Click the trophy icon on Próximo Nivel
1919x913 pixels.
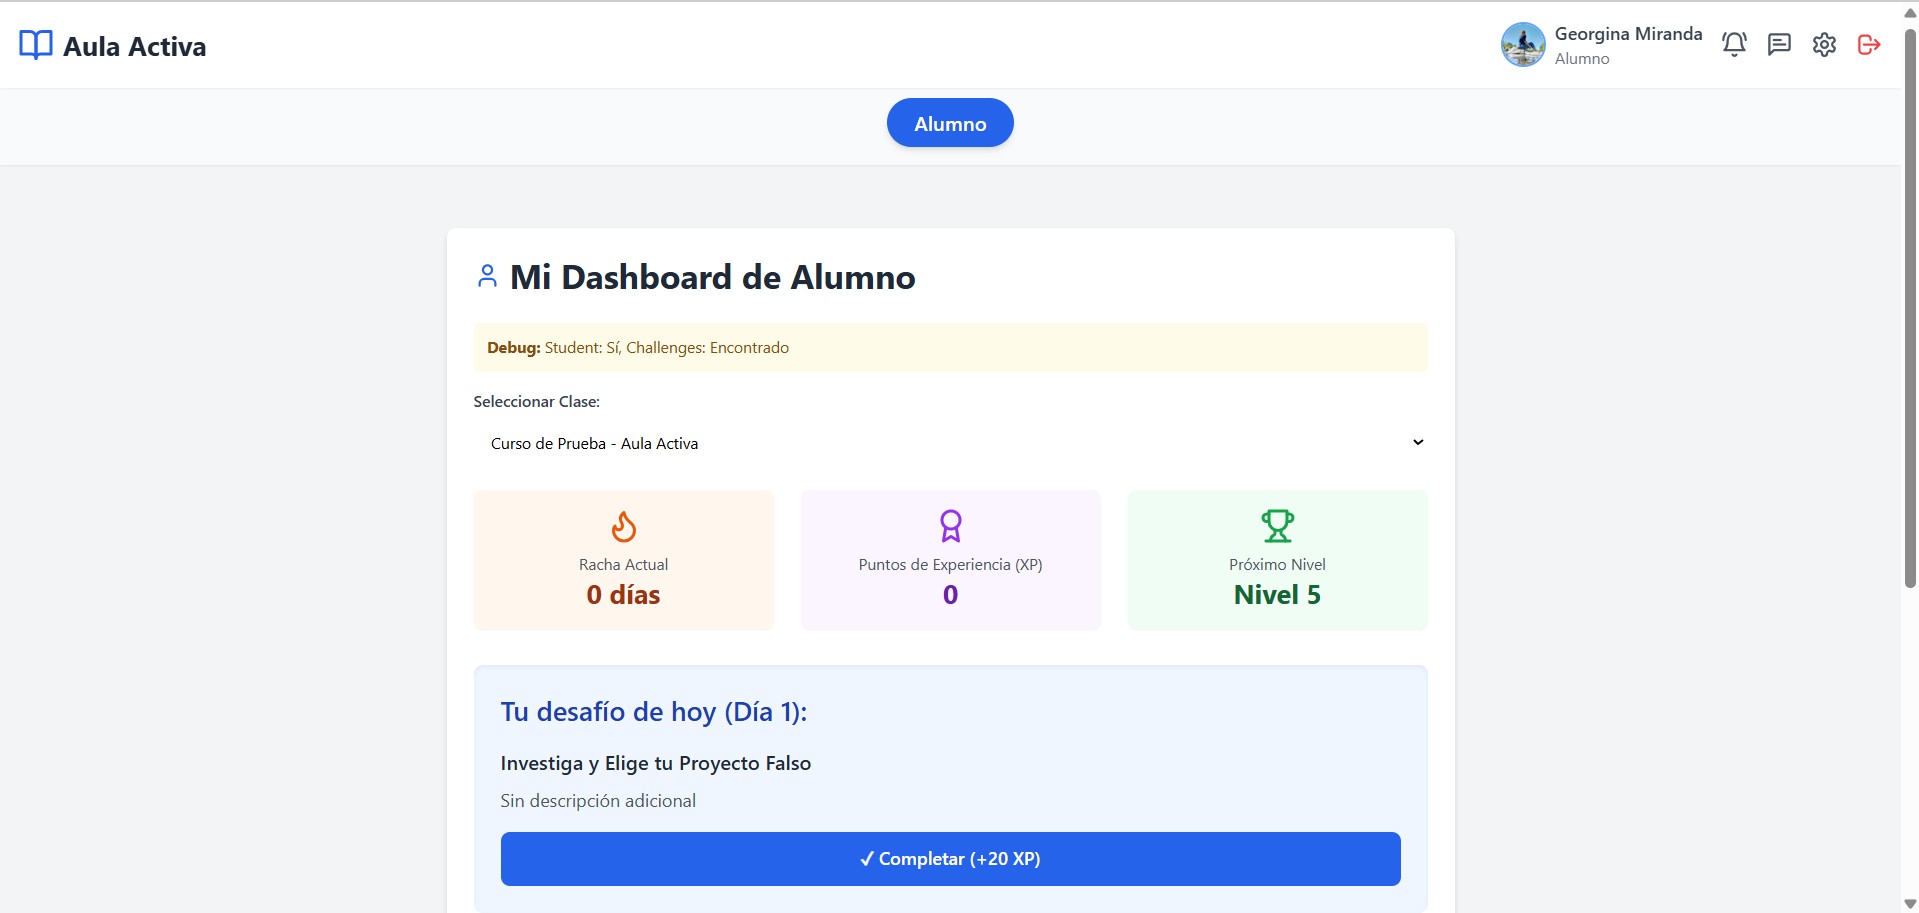pyautogui.click(x=1277, y=524)
